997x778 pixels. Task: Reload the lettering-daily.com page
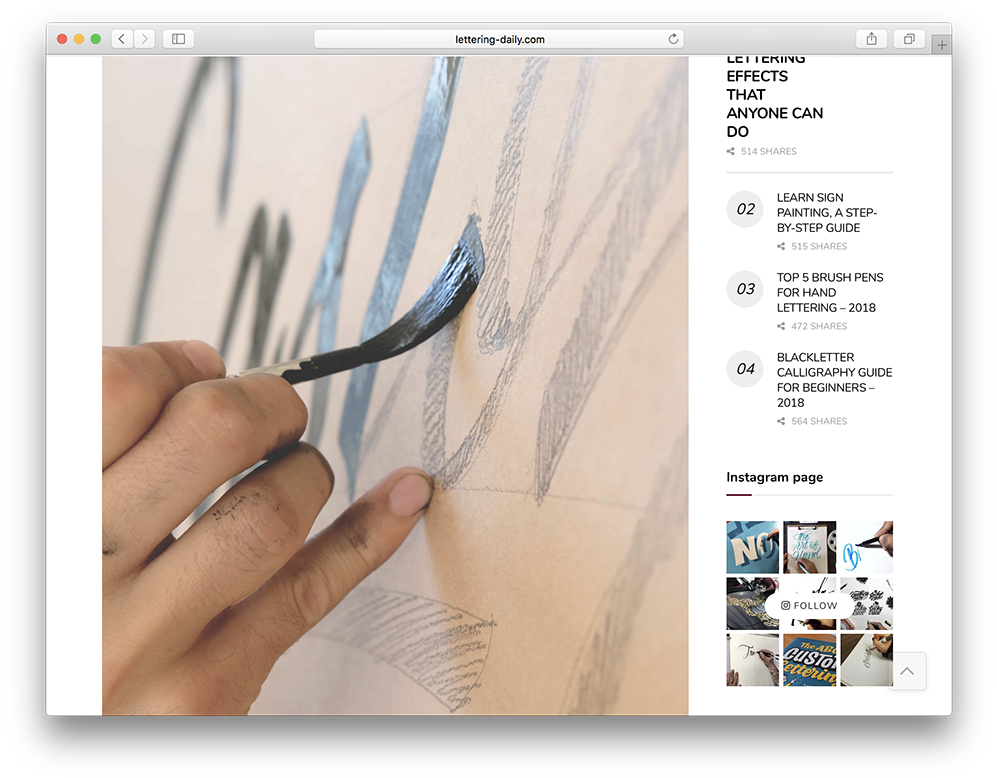pos(674,38)
